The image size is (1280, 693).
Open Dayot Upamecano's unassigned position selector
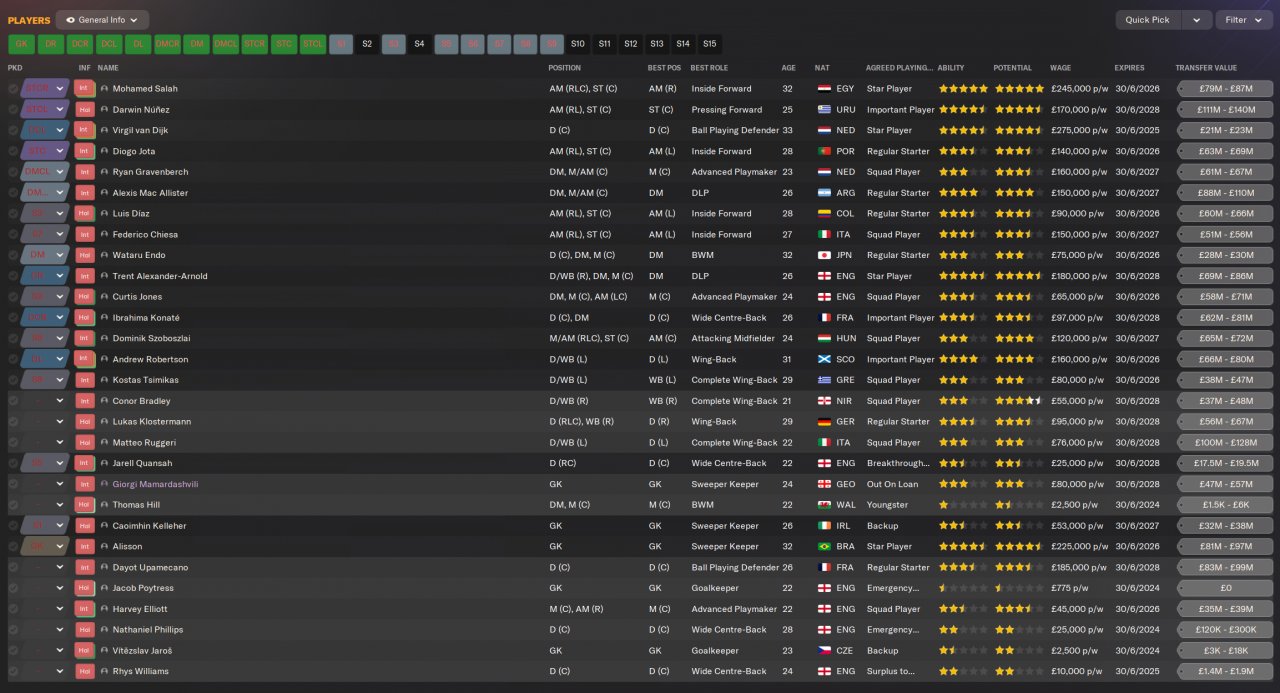45,567
